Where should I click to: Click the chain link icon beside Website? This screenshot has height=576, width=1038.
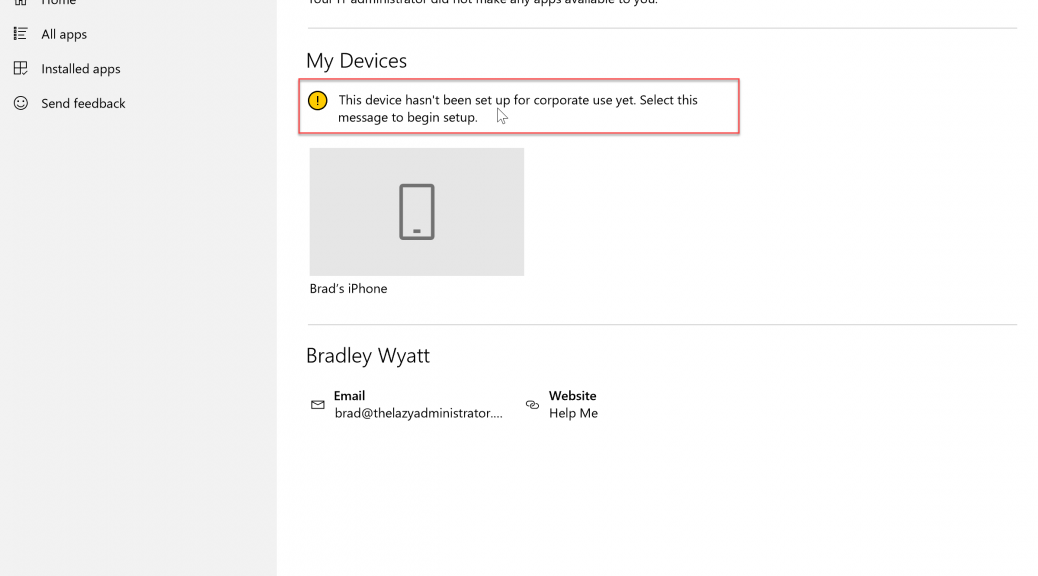coord(532,405)
